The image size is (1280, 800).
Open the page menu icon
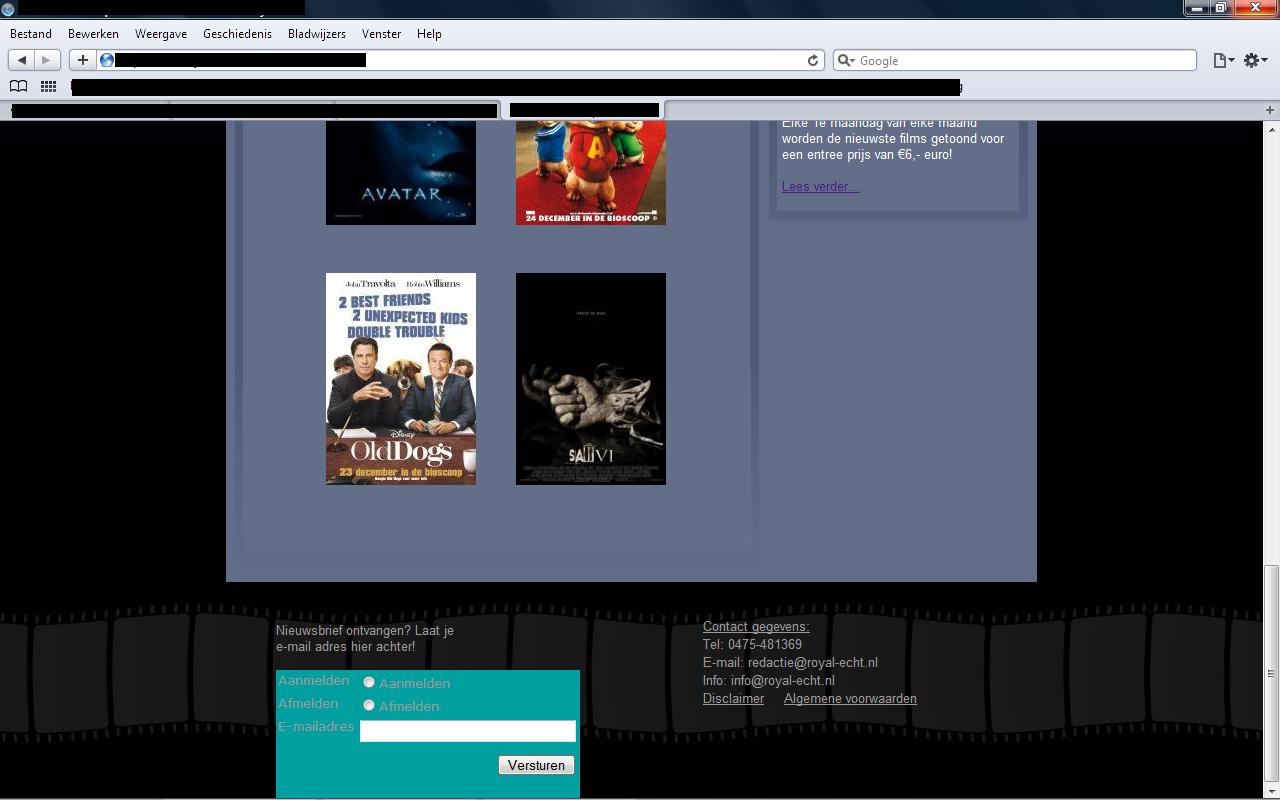[1223, 60]
